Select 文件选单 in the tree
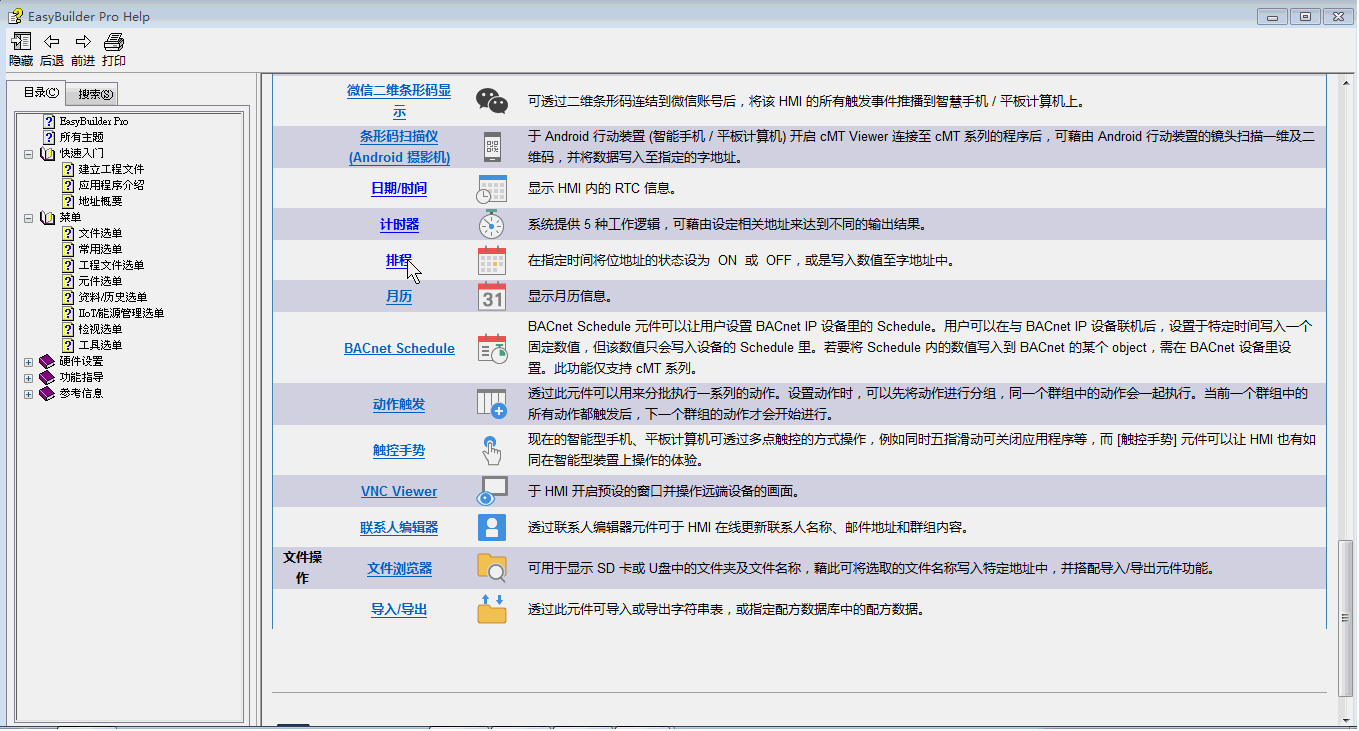This screenshot has height=731, width=1359. tap(100, 233)
